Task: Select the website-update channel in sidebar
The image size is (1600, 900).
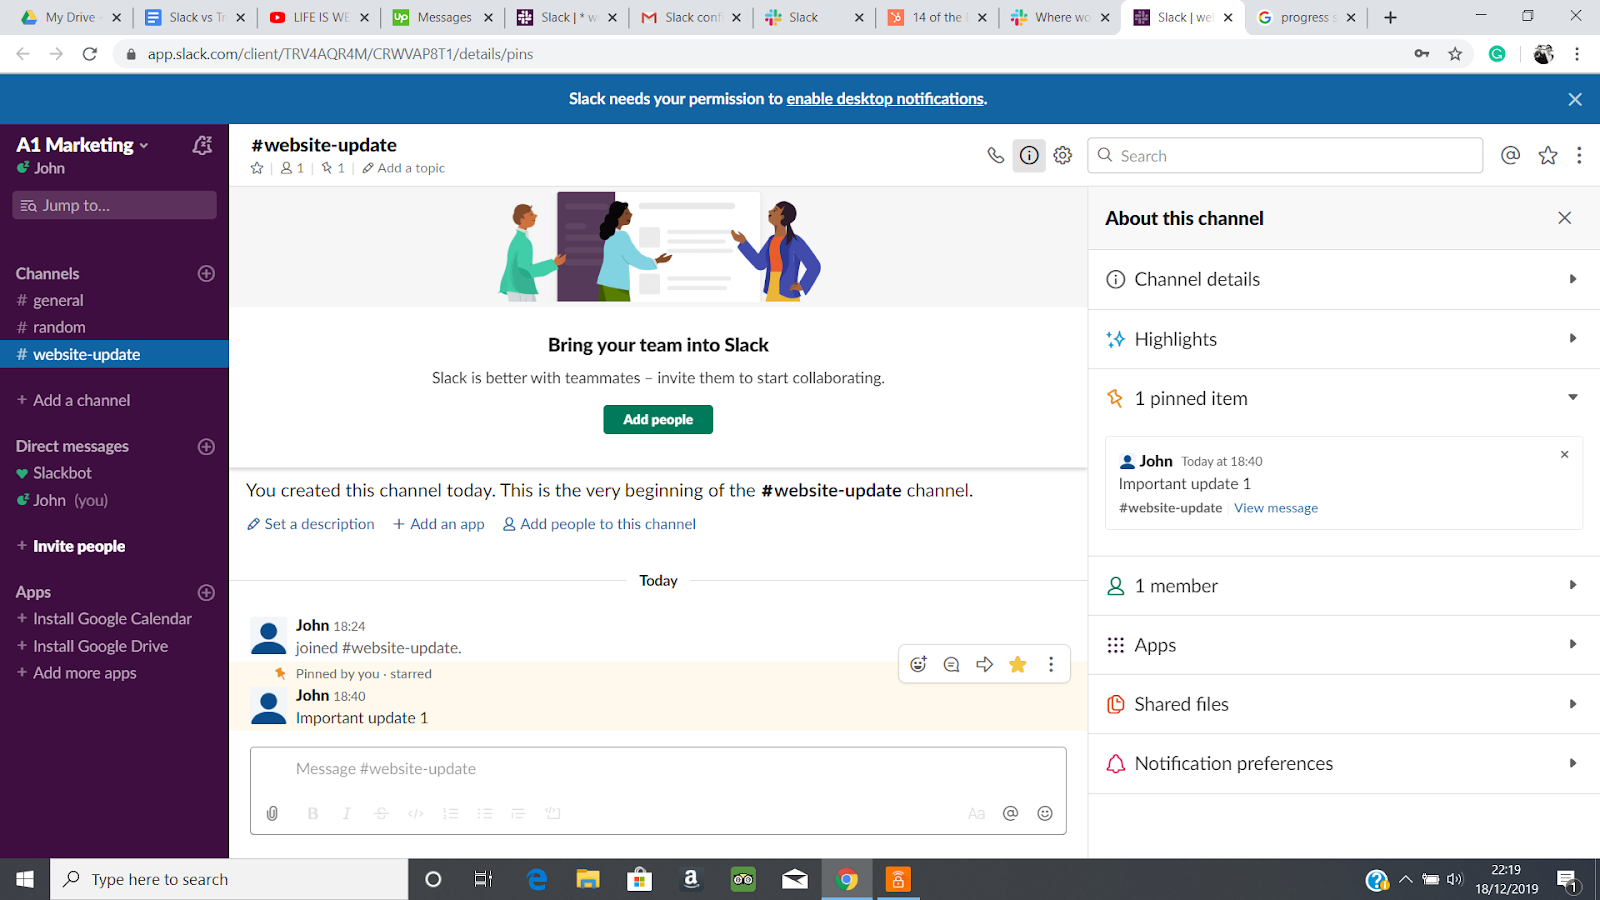Action: click(114, 354)
